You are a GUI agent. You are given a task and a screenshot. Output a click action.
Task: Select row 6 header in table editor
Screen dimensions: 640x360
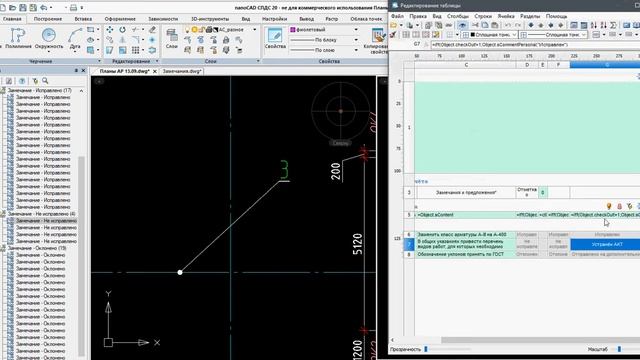tap(409, 235)
